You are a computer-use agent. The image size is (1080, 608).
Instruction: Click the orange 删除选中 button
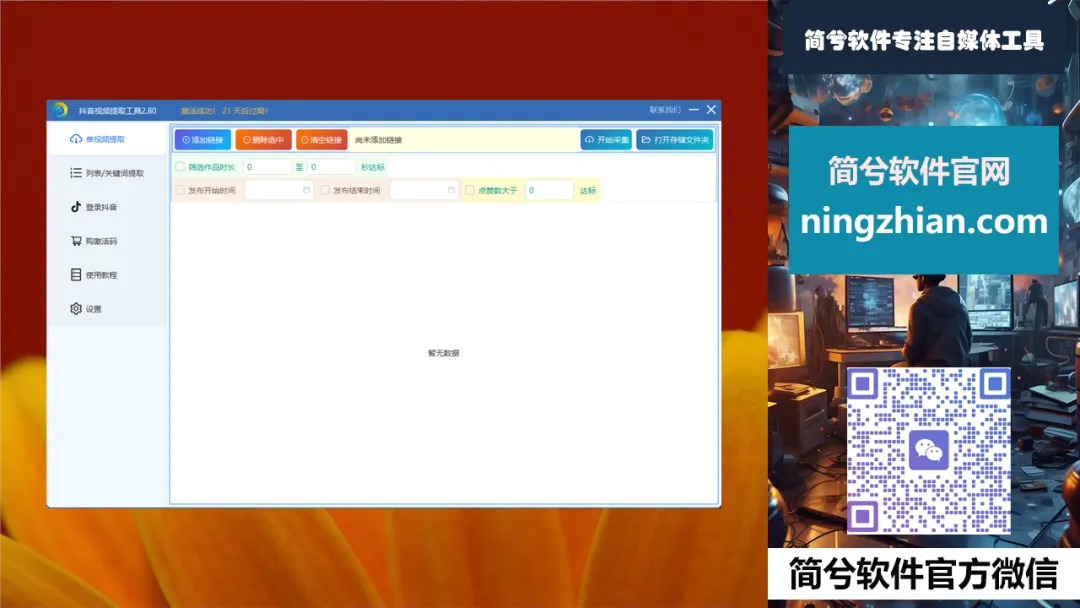pyautogui.click(x=263, y=140)
